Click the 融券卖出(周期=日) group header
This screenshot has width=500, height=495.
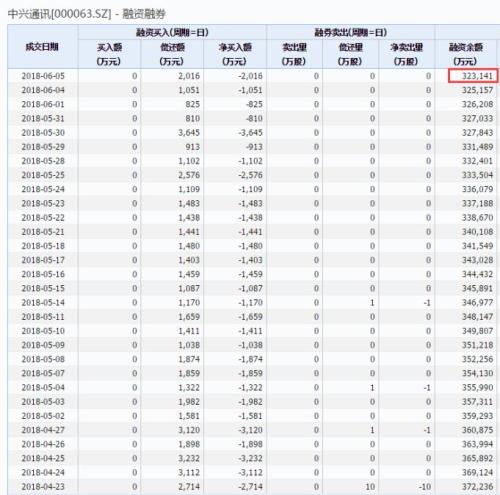[351, 32]
